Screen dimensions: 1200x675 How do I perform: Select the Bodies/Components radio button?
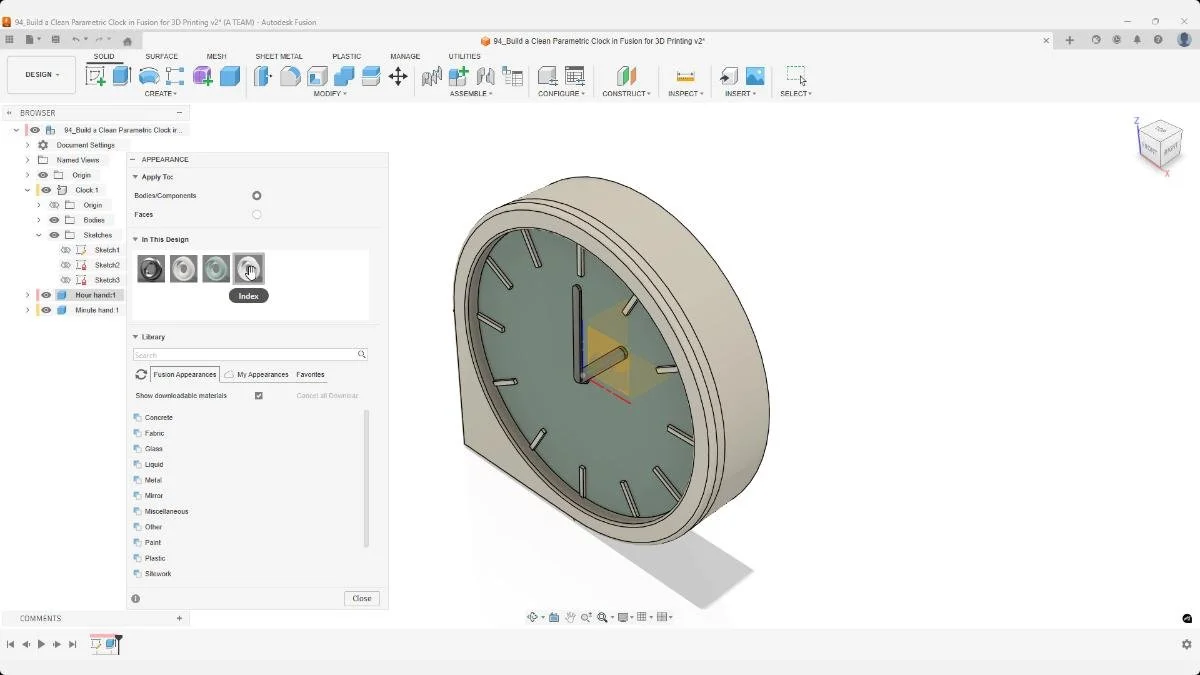256,195
